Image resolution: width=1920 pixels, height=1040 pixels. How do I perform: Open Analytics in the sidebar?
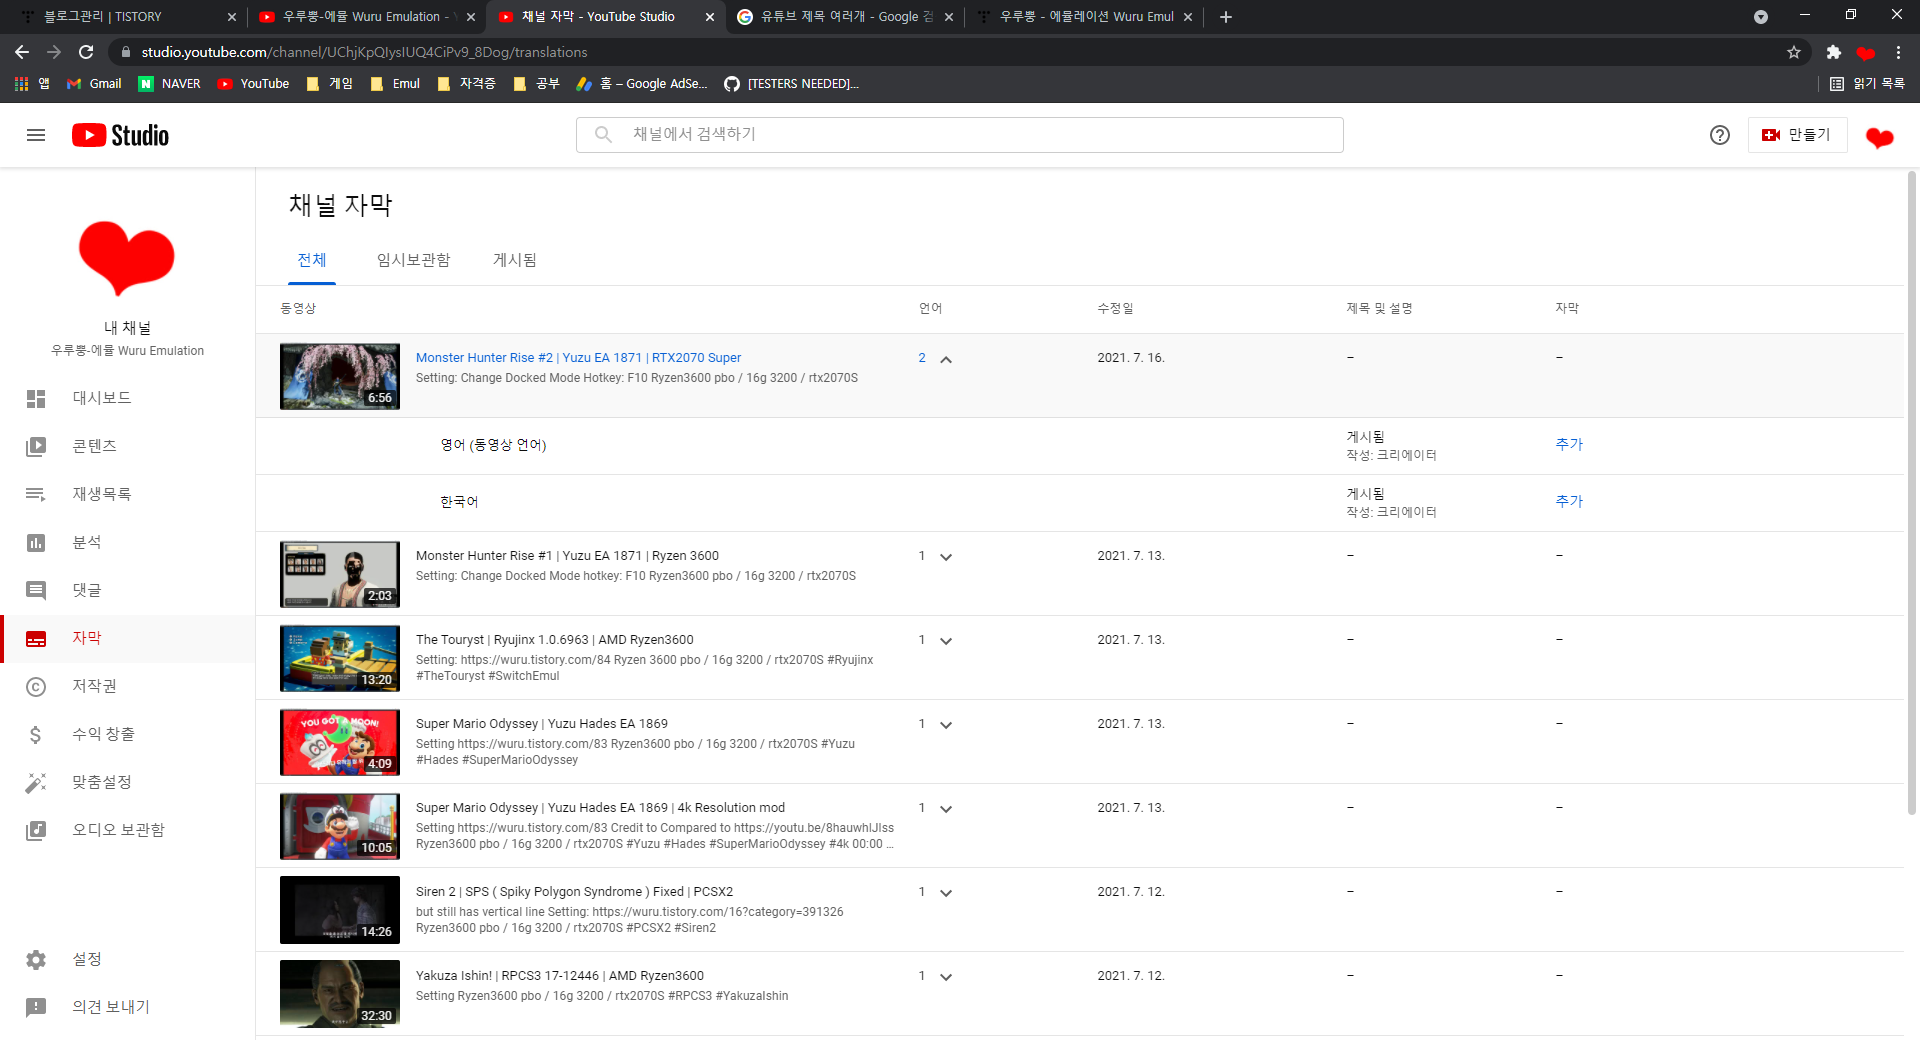tap(127, 542)
